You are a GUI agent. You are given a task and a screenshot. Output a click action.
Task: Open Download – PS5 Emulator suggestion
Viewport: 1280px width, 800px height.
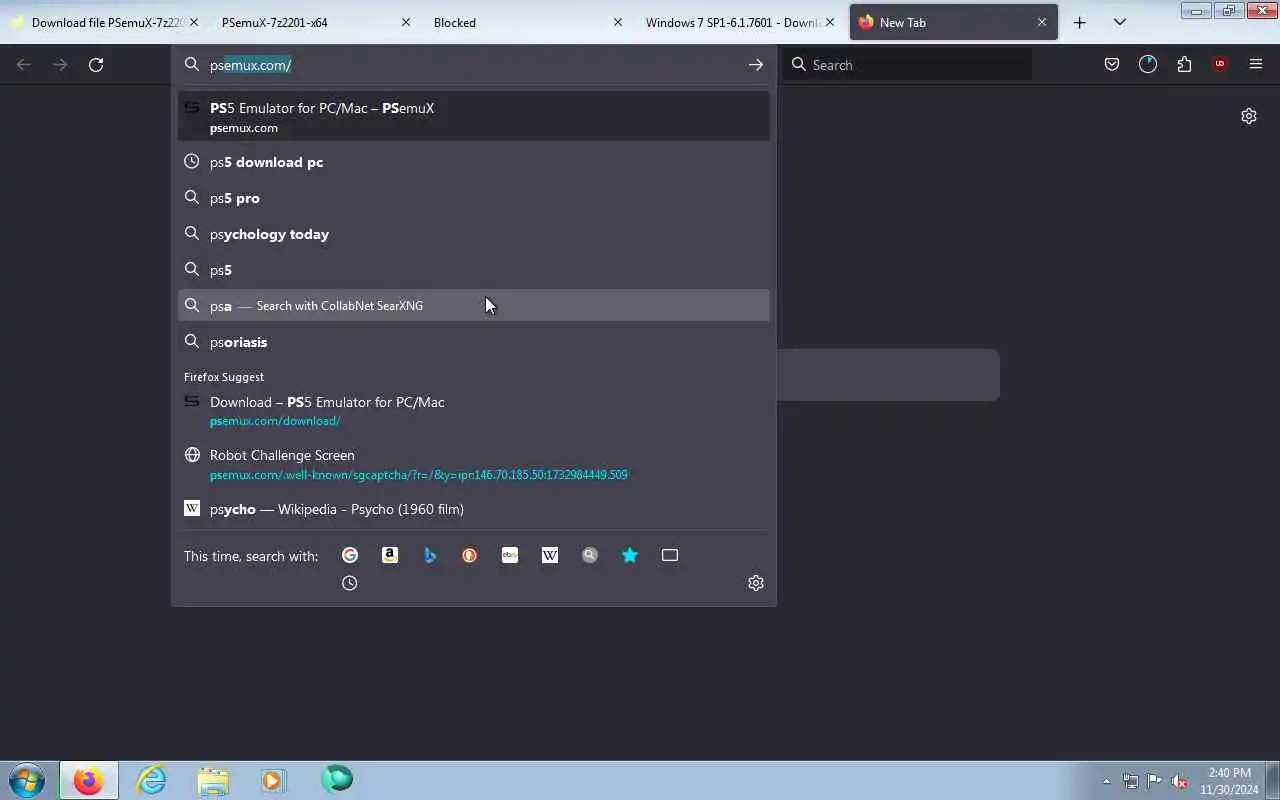(x=474, y=411)
